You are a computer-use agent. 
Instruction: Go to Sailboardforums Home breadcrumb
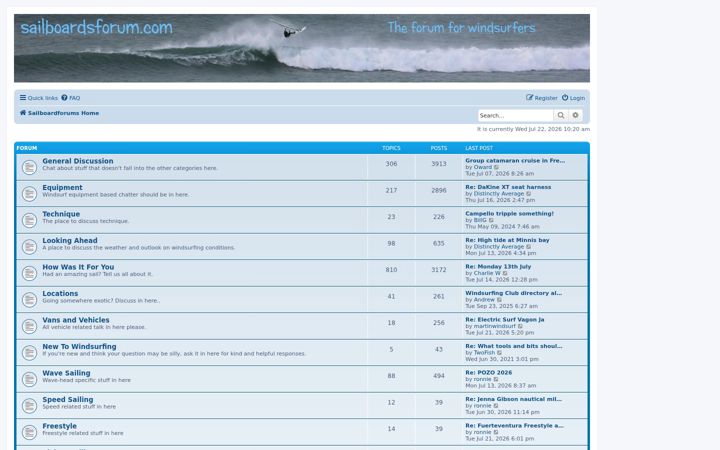coord(59,113)
